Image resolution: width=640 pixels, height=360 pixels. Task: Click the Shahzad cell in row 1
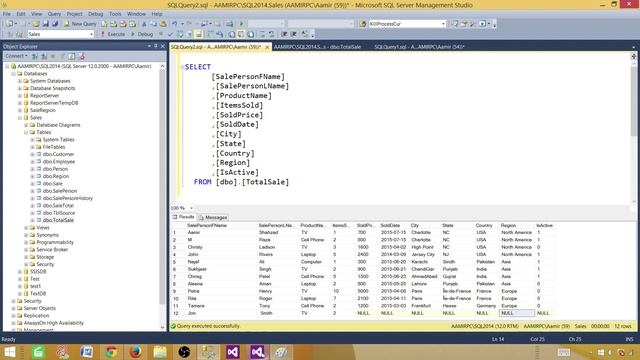[268, 233]
